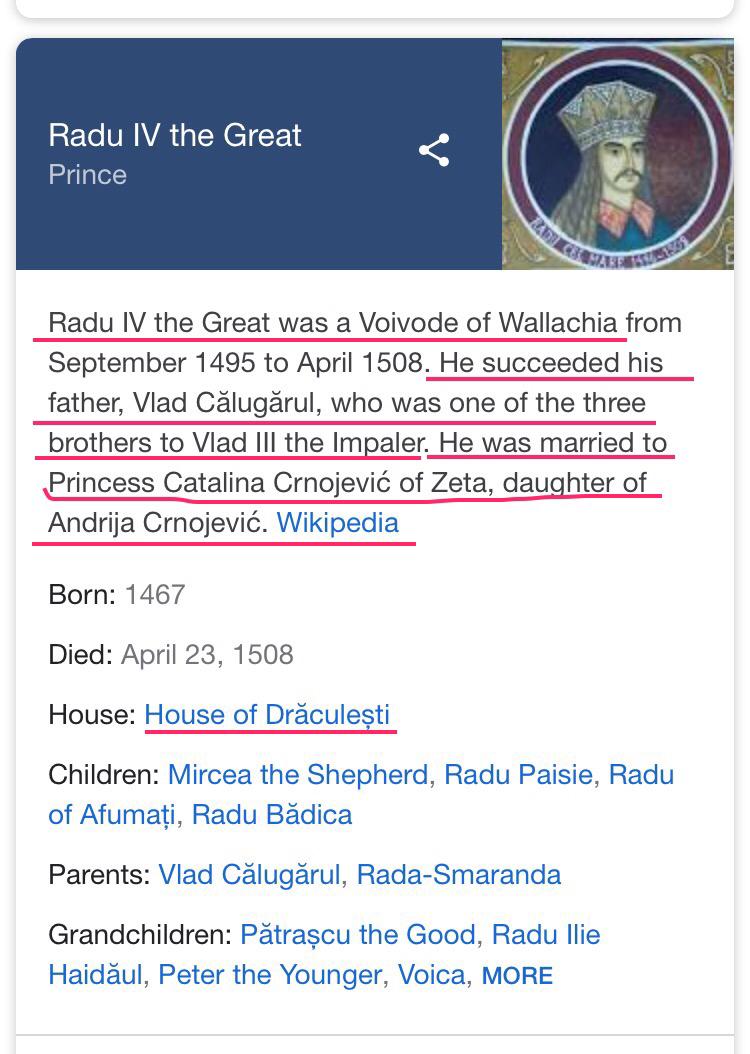Tap the description paragraph text

click(366, 423)
